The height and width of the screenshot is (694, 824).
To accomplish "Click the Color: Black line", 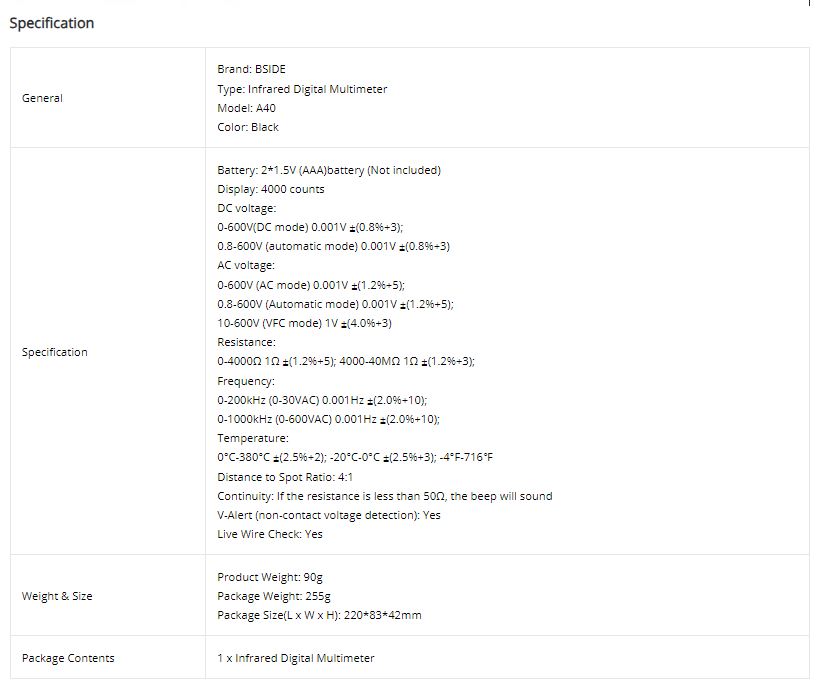I will (x=248, y=127).
